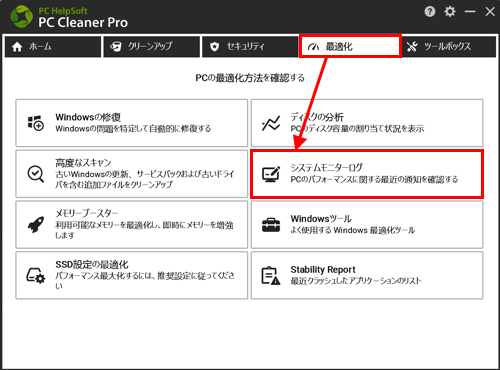Click the advanced scan magnifier icon

[x=36, y=174]
